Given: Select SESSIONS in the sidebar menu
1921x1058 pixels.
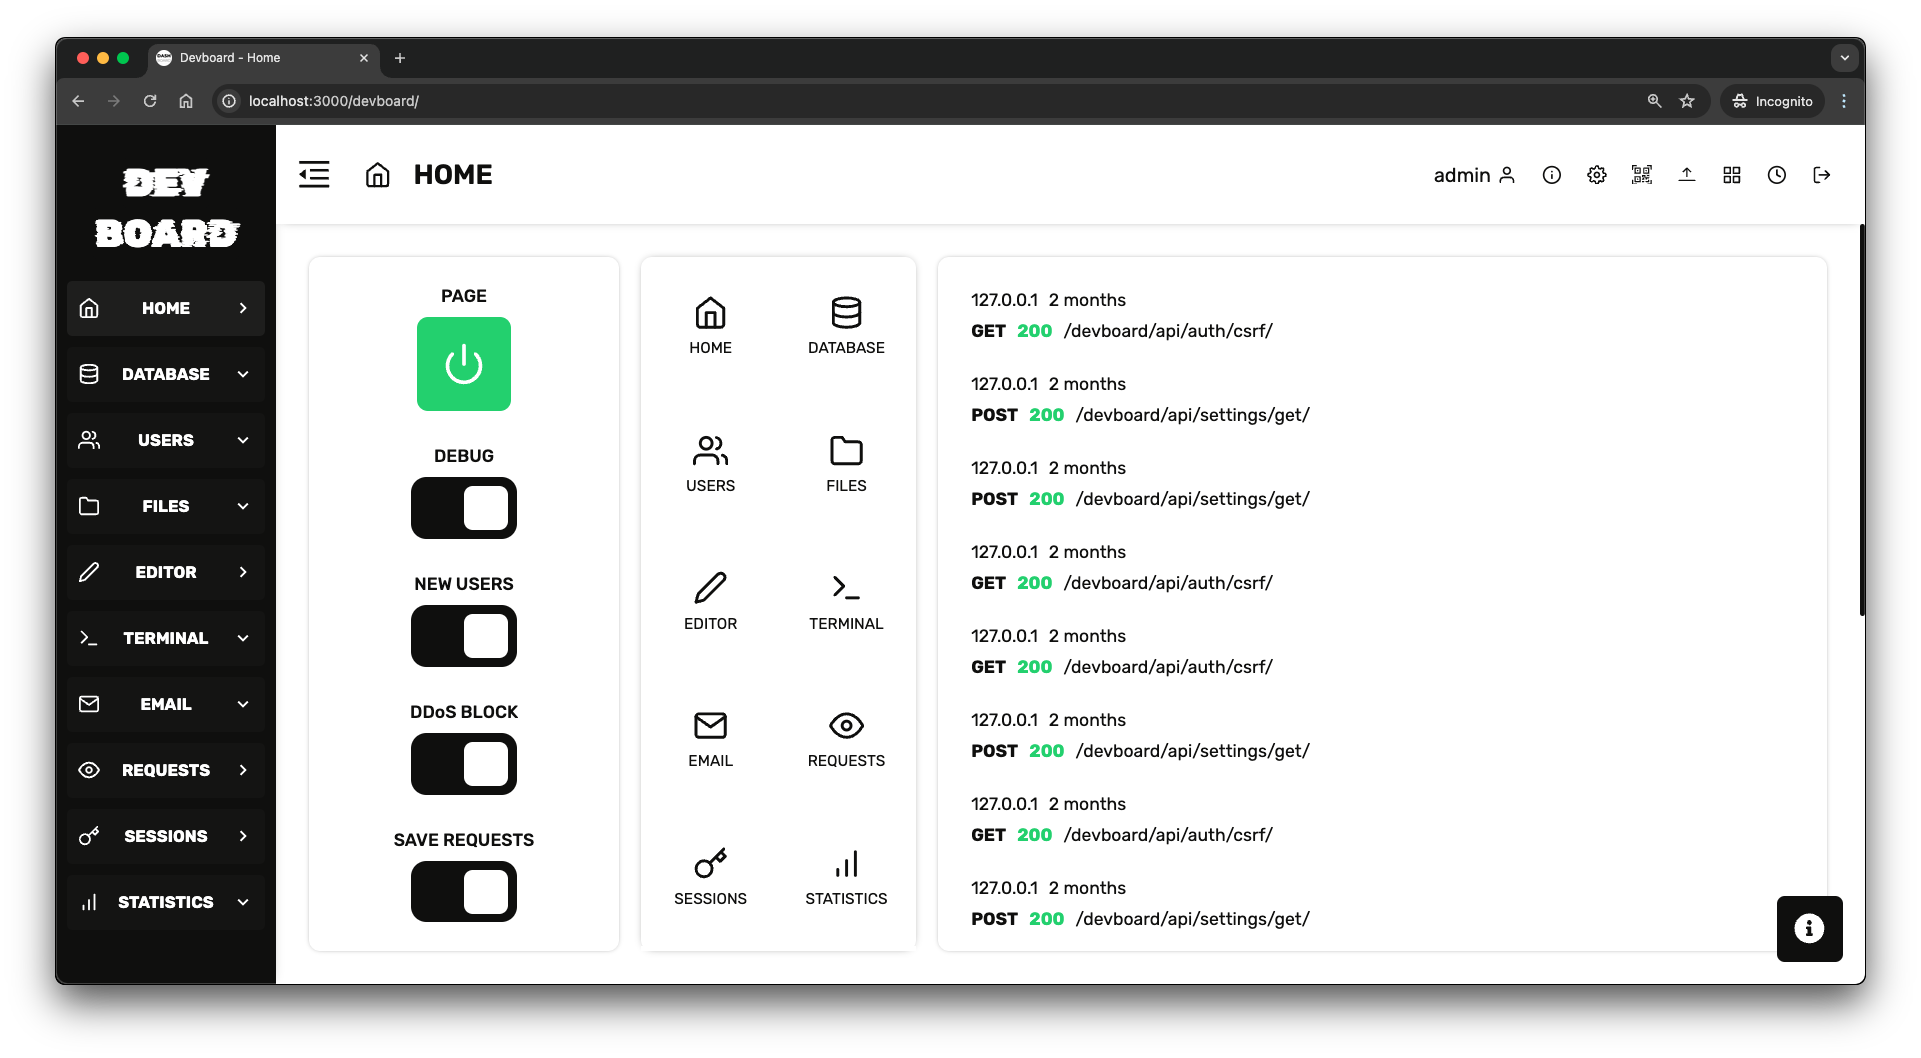Looking at the screenshot, I should click(166, 836).
